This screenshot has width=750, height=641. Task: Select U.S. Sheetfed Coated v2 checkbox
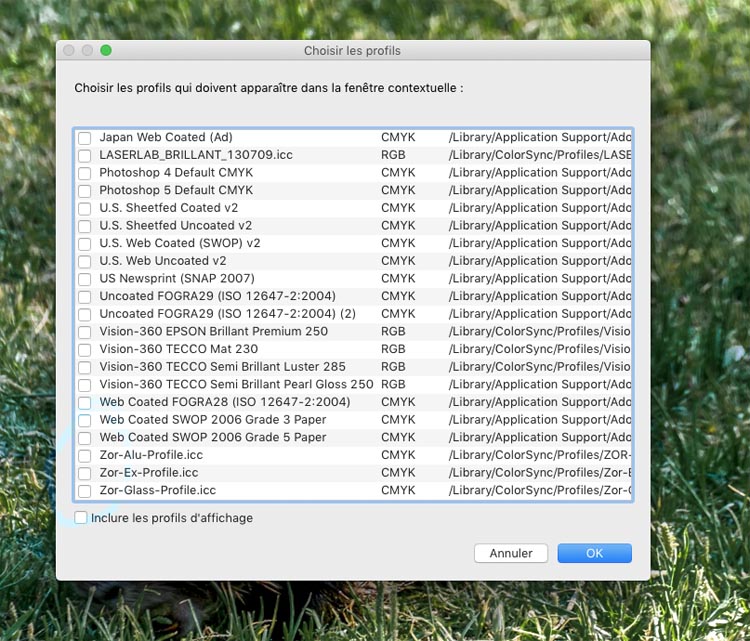85,209
